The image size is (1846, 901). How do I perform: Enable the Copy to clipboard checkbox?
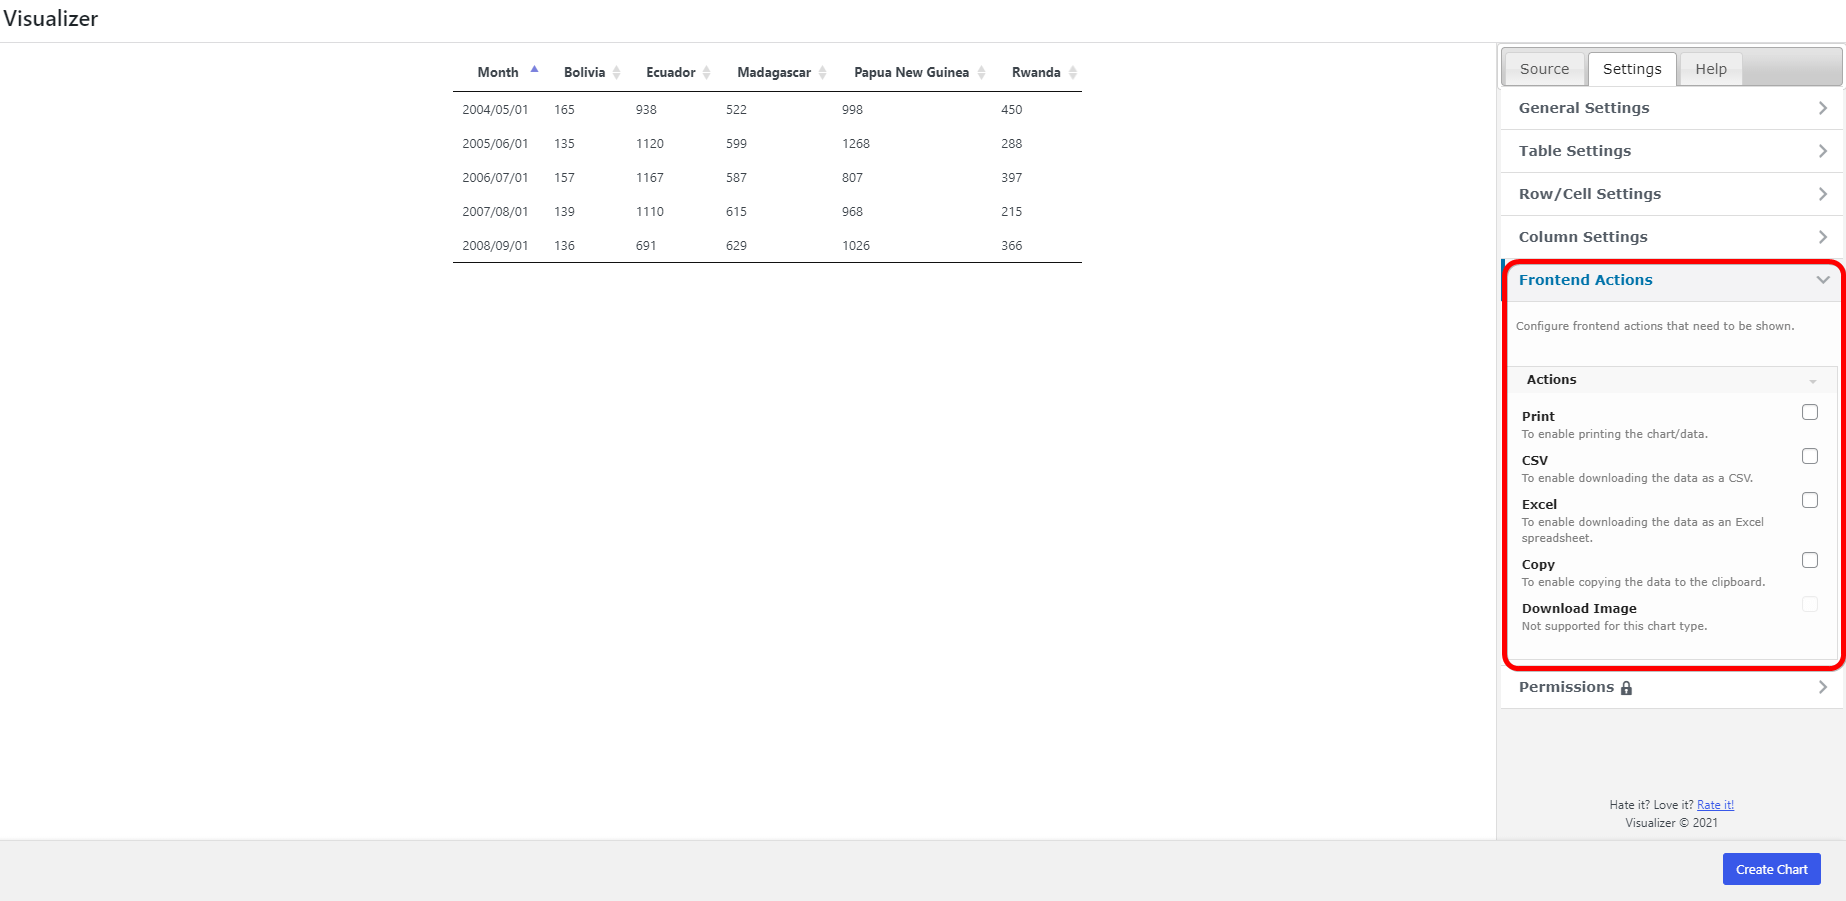(1809, 561)
